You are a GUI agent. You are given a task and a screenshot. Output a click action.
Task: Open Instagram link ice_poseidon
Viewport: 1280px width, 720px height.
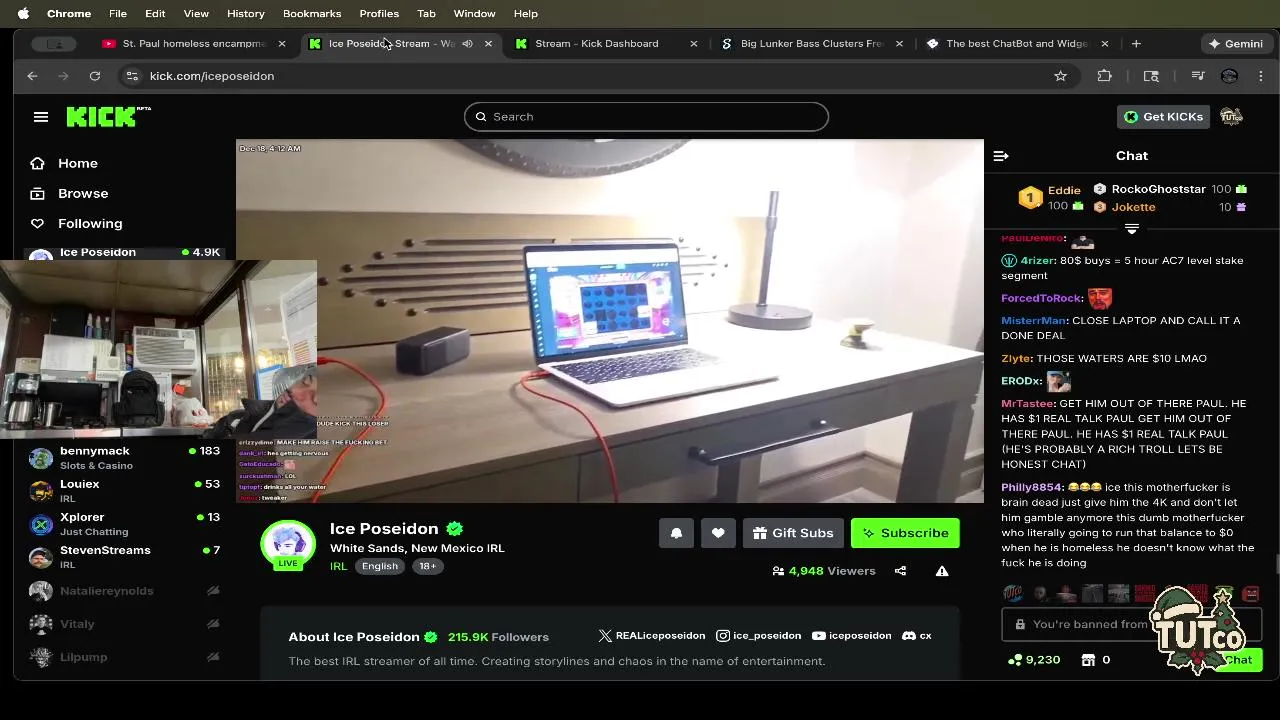tap(758, 636)
